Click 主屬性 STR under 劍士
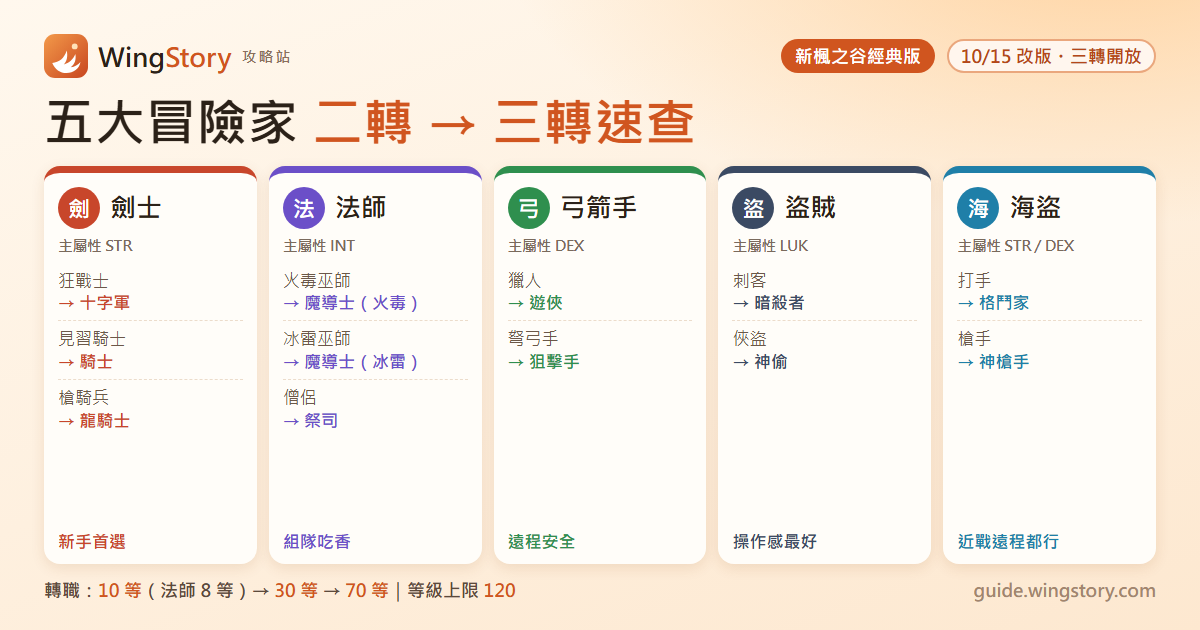This screenshot has width=1200, height=630. pyautogui.click(x=95, y=246)
